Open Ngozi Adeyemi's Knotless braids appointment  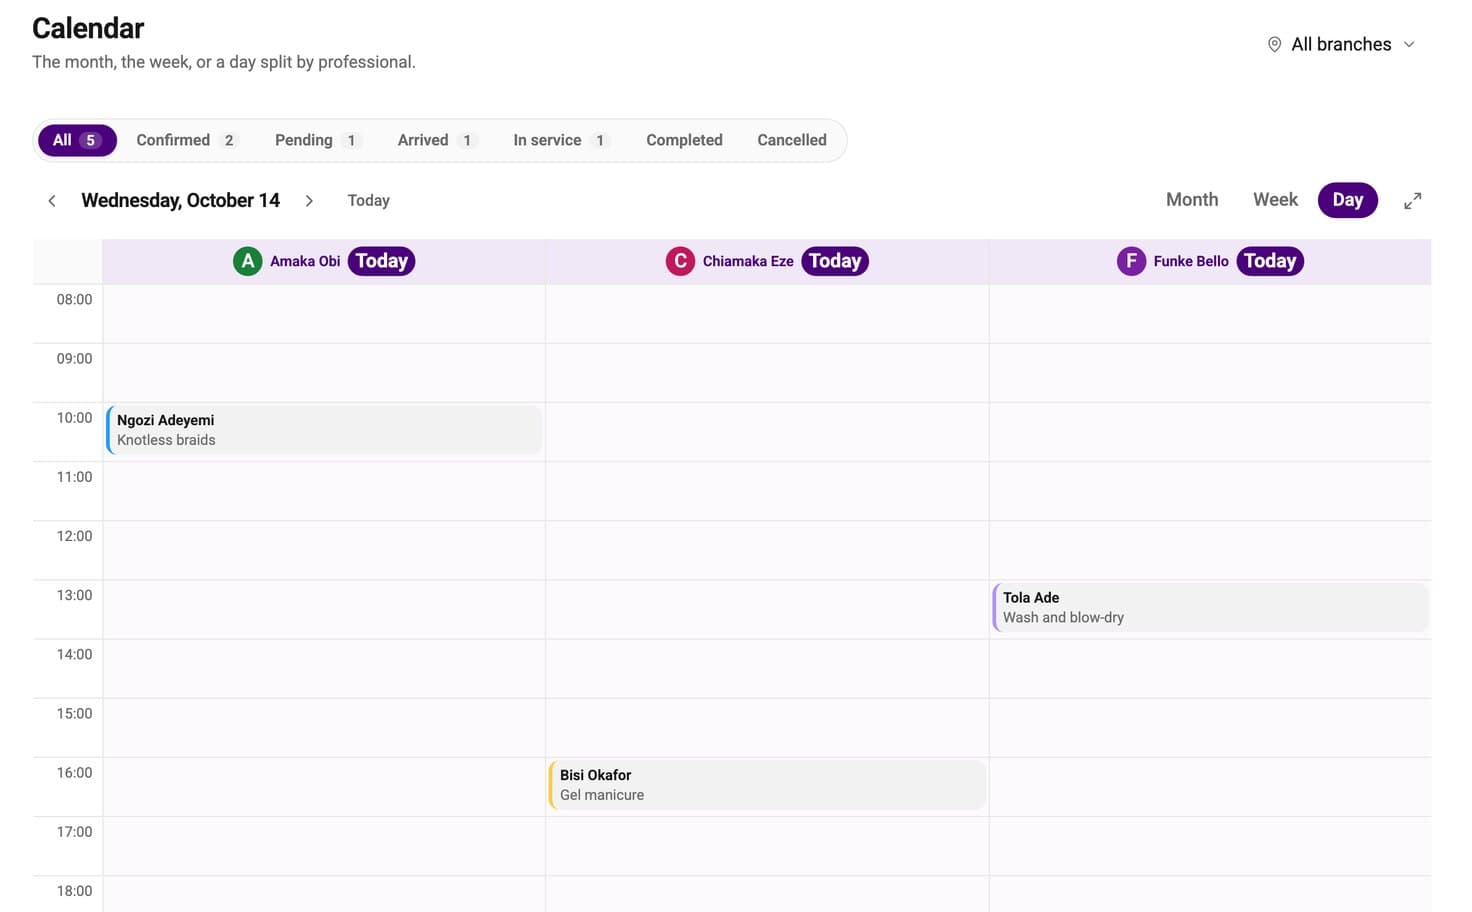click(324, 430)
